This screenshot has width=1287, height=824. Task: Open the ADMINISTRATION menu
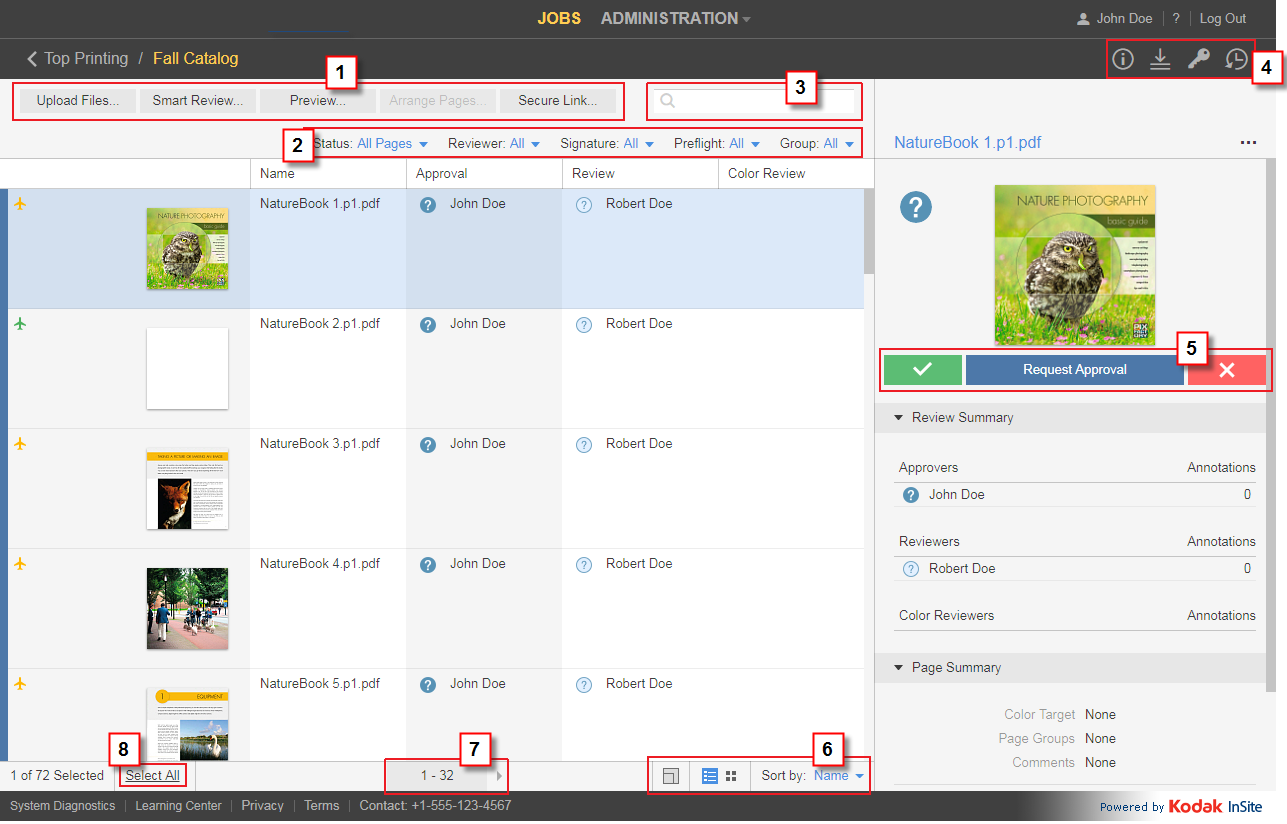[675, 18]
